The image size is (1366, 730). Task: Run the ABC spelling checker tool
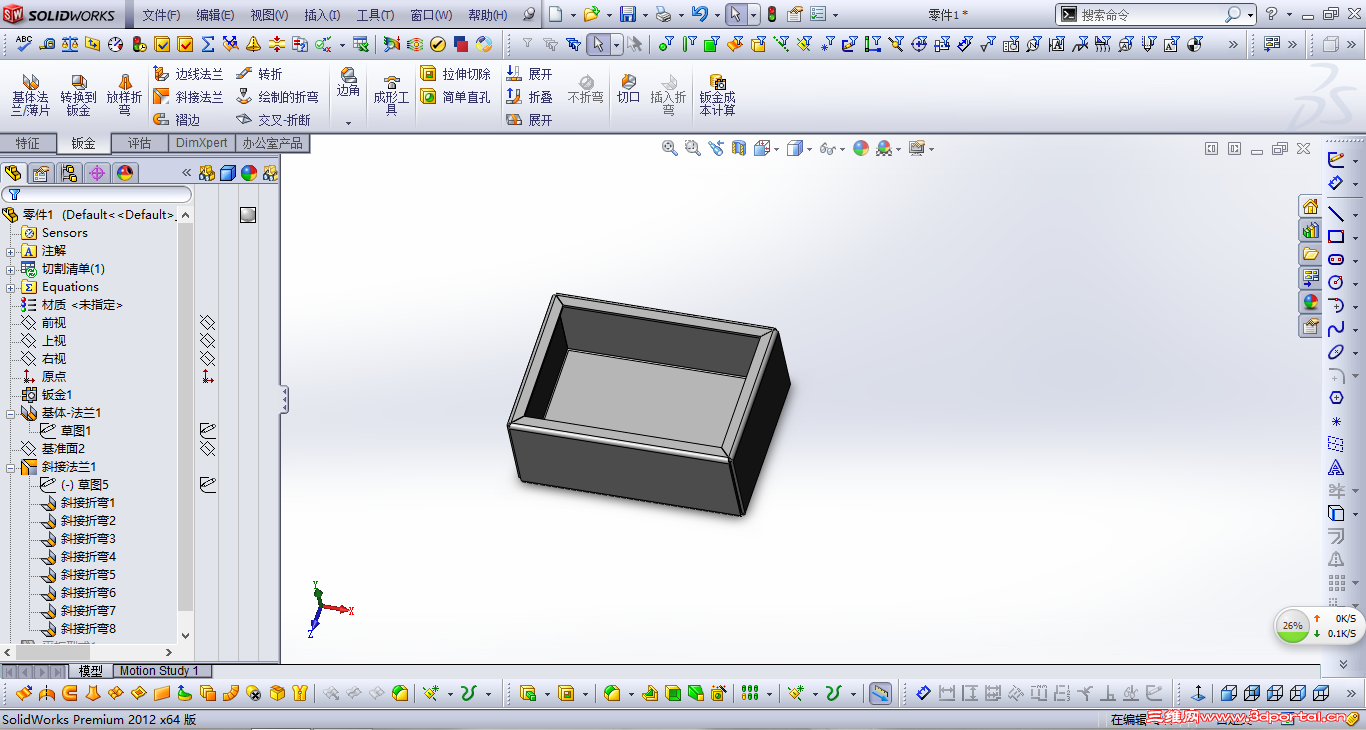point(24,44)
